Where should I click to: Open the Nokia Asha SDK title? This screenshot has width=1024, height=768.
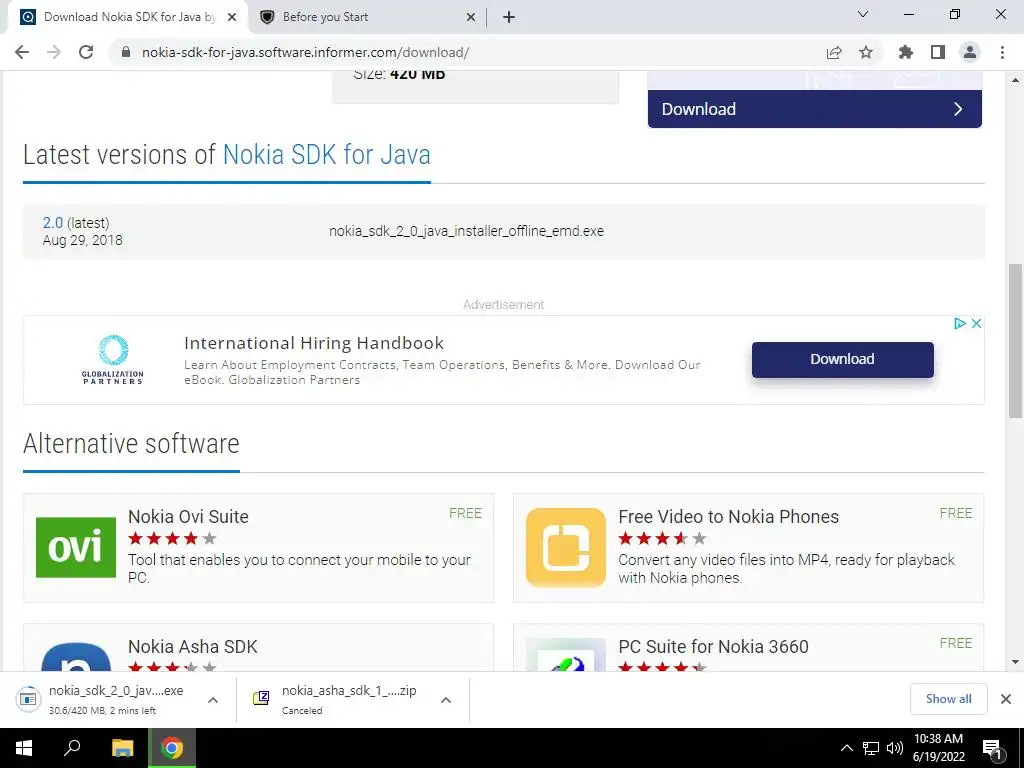point(193,647)
